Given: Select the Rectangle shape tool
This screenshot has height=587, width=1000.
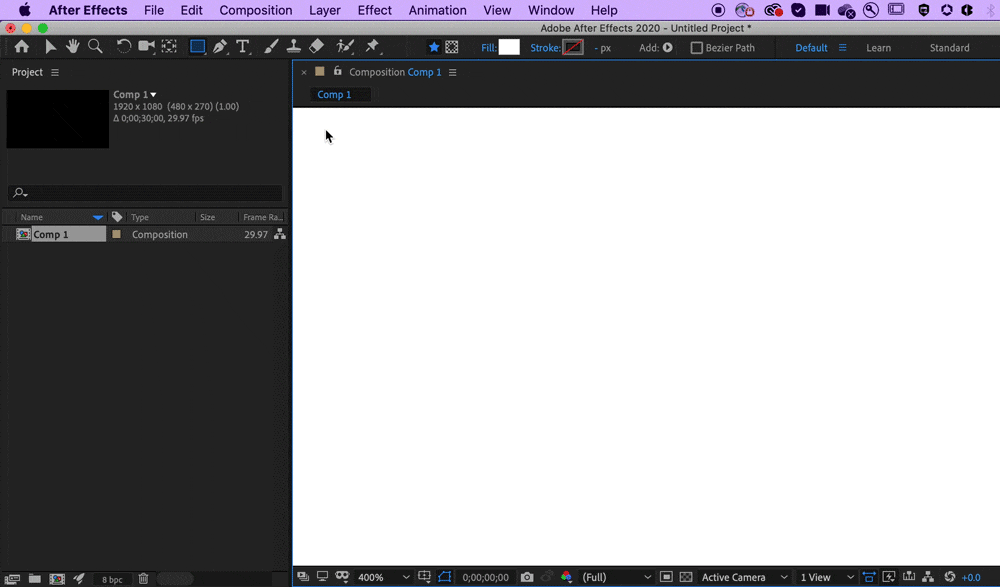Looking at the screenshot, I should click(198, 47).
